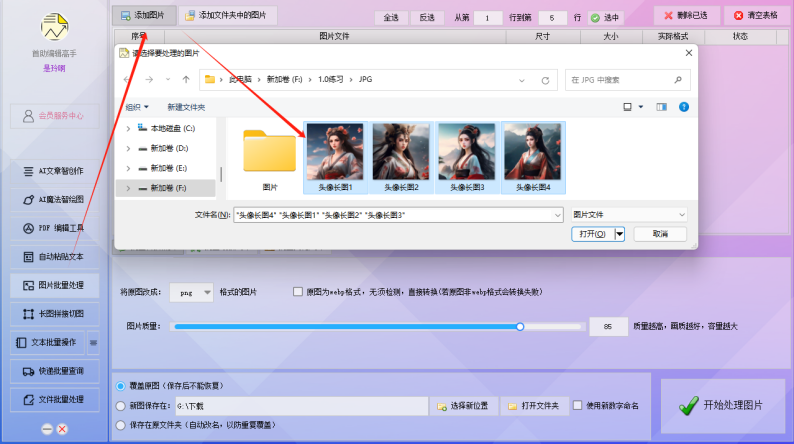The width and height of the screenshot is (794, 444).
Task: Select thumbnail 头像长图3
Action: (467, 157)
